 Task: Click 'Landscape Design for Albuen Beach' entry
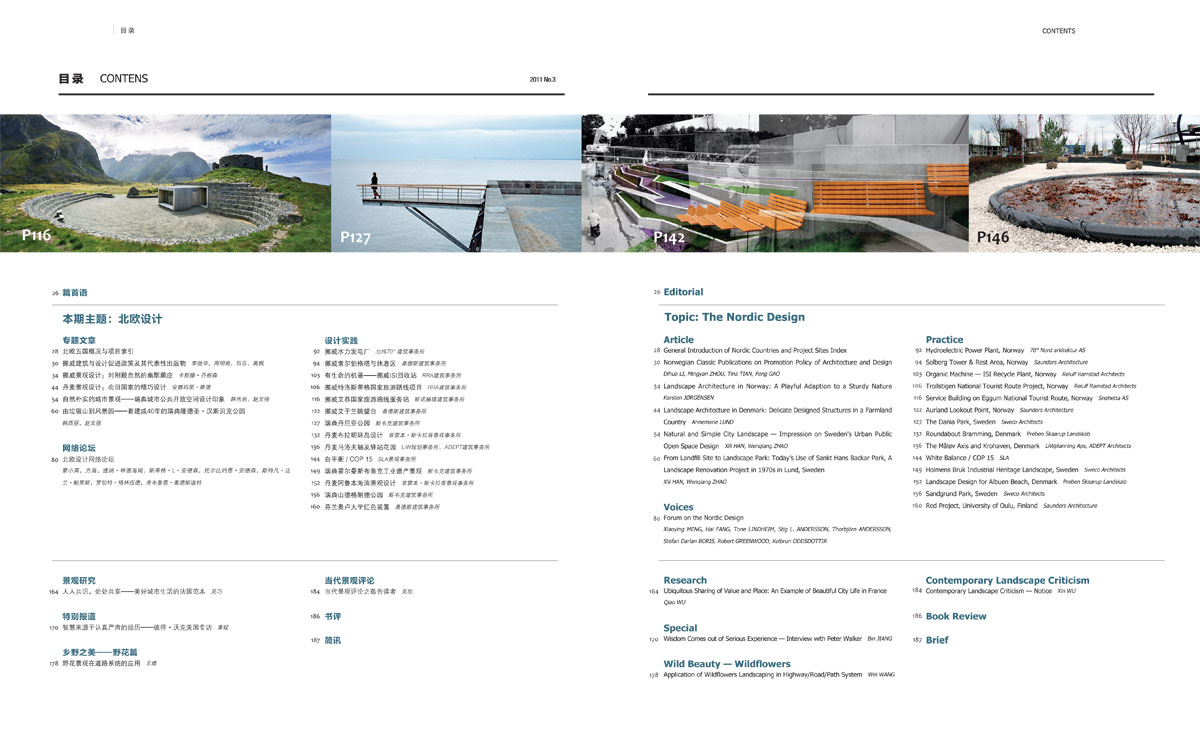pos(991,482)
